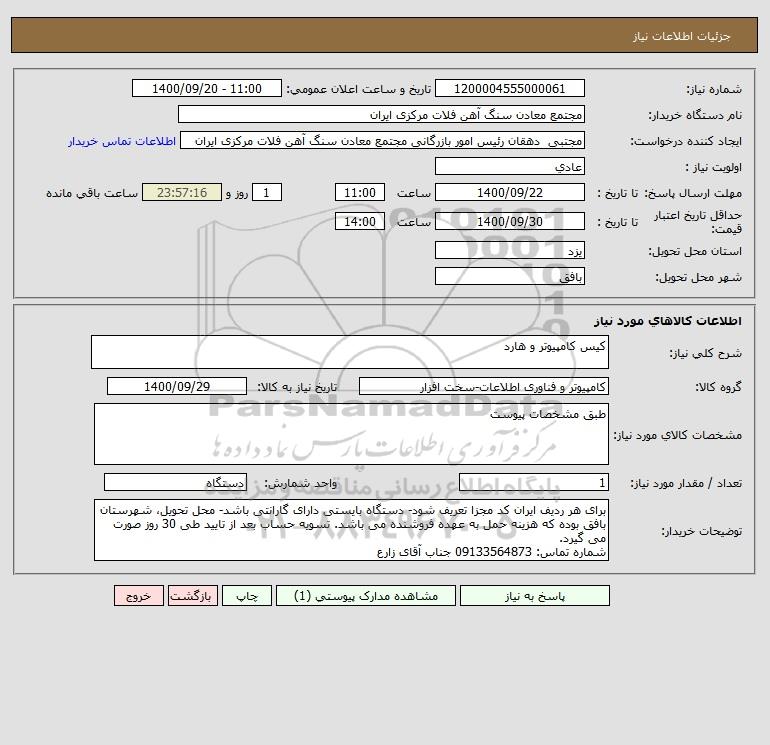
Task: Click announcement date field 1400/09/20 - 11:00
Action: [x=207, y=88]
